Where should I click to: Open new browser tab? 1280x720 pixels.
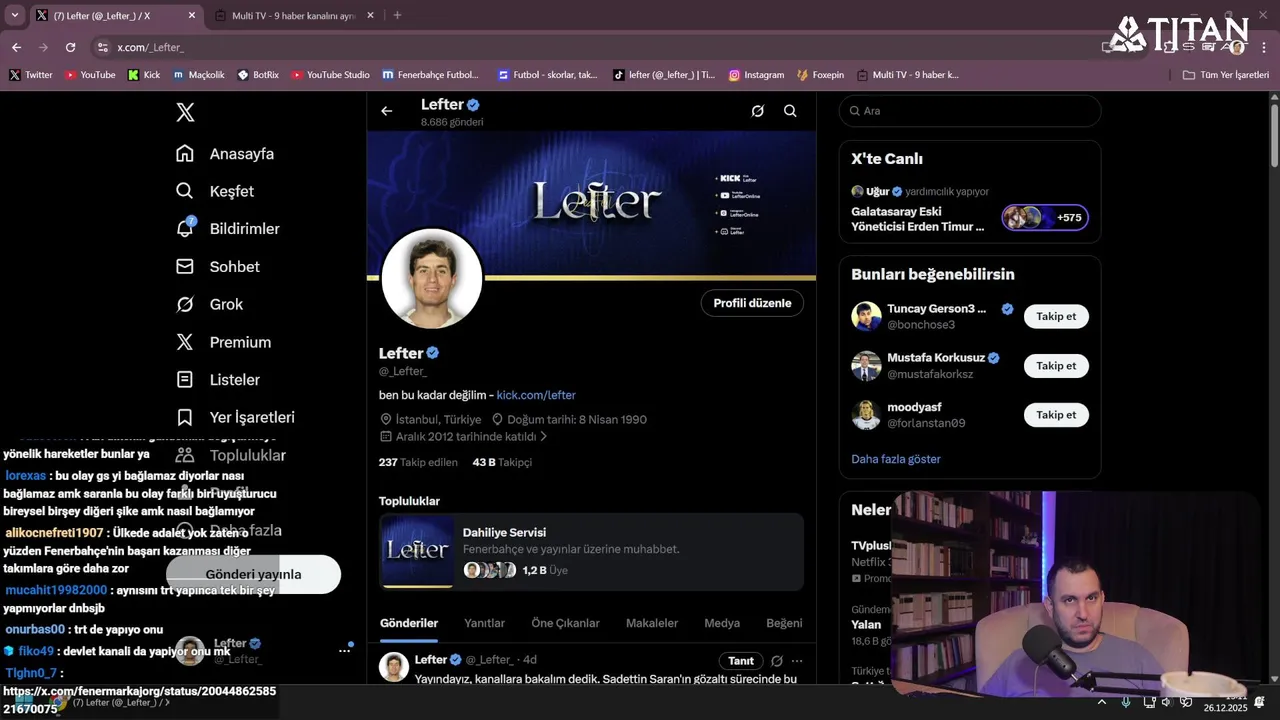tap(397, 15)
